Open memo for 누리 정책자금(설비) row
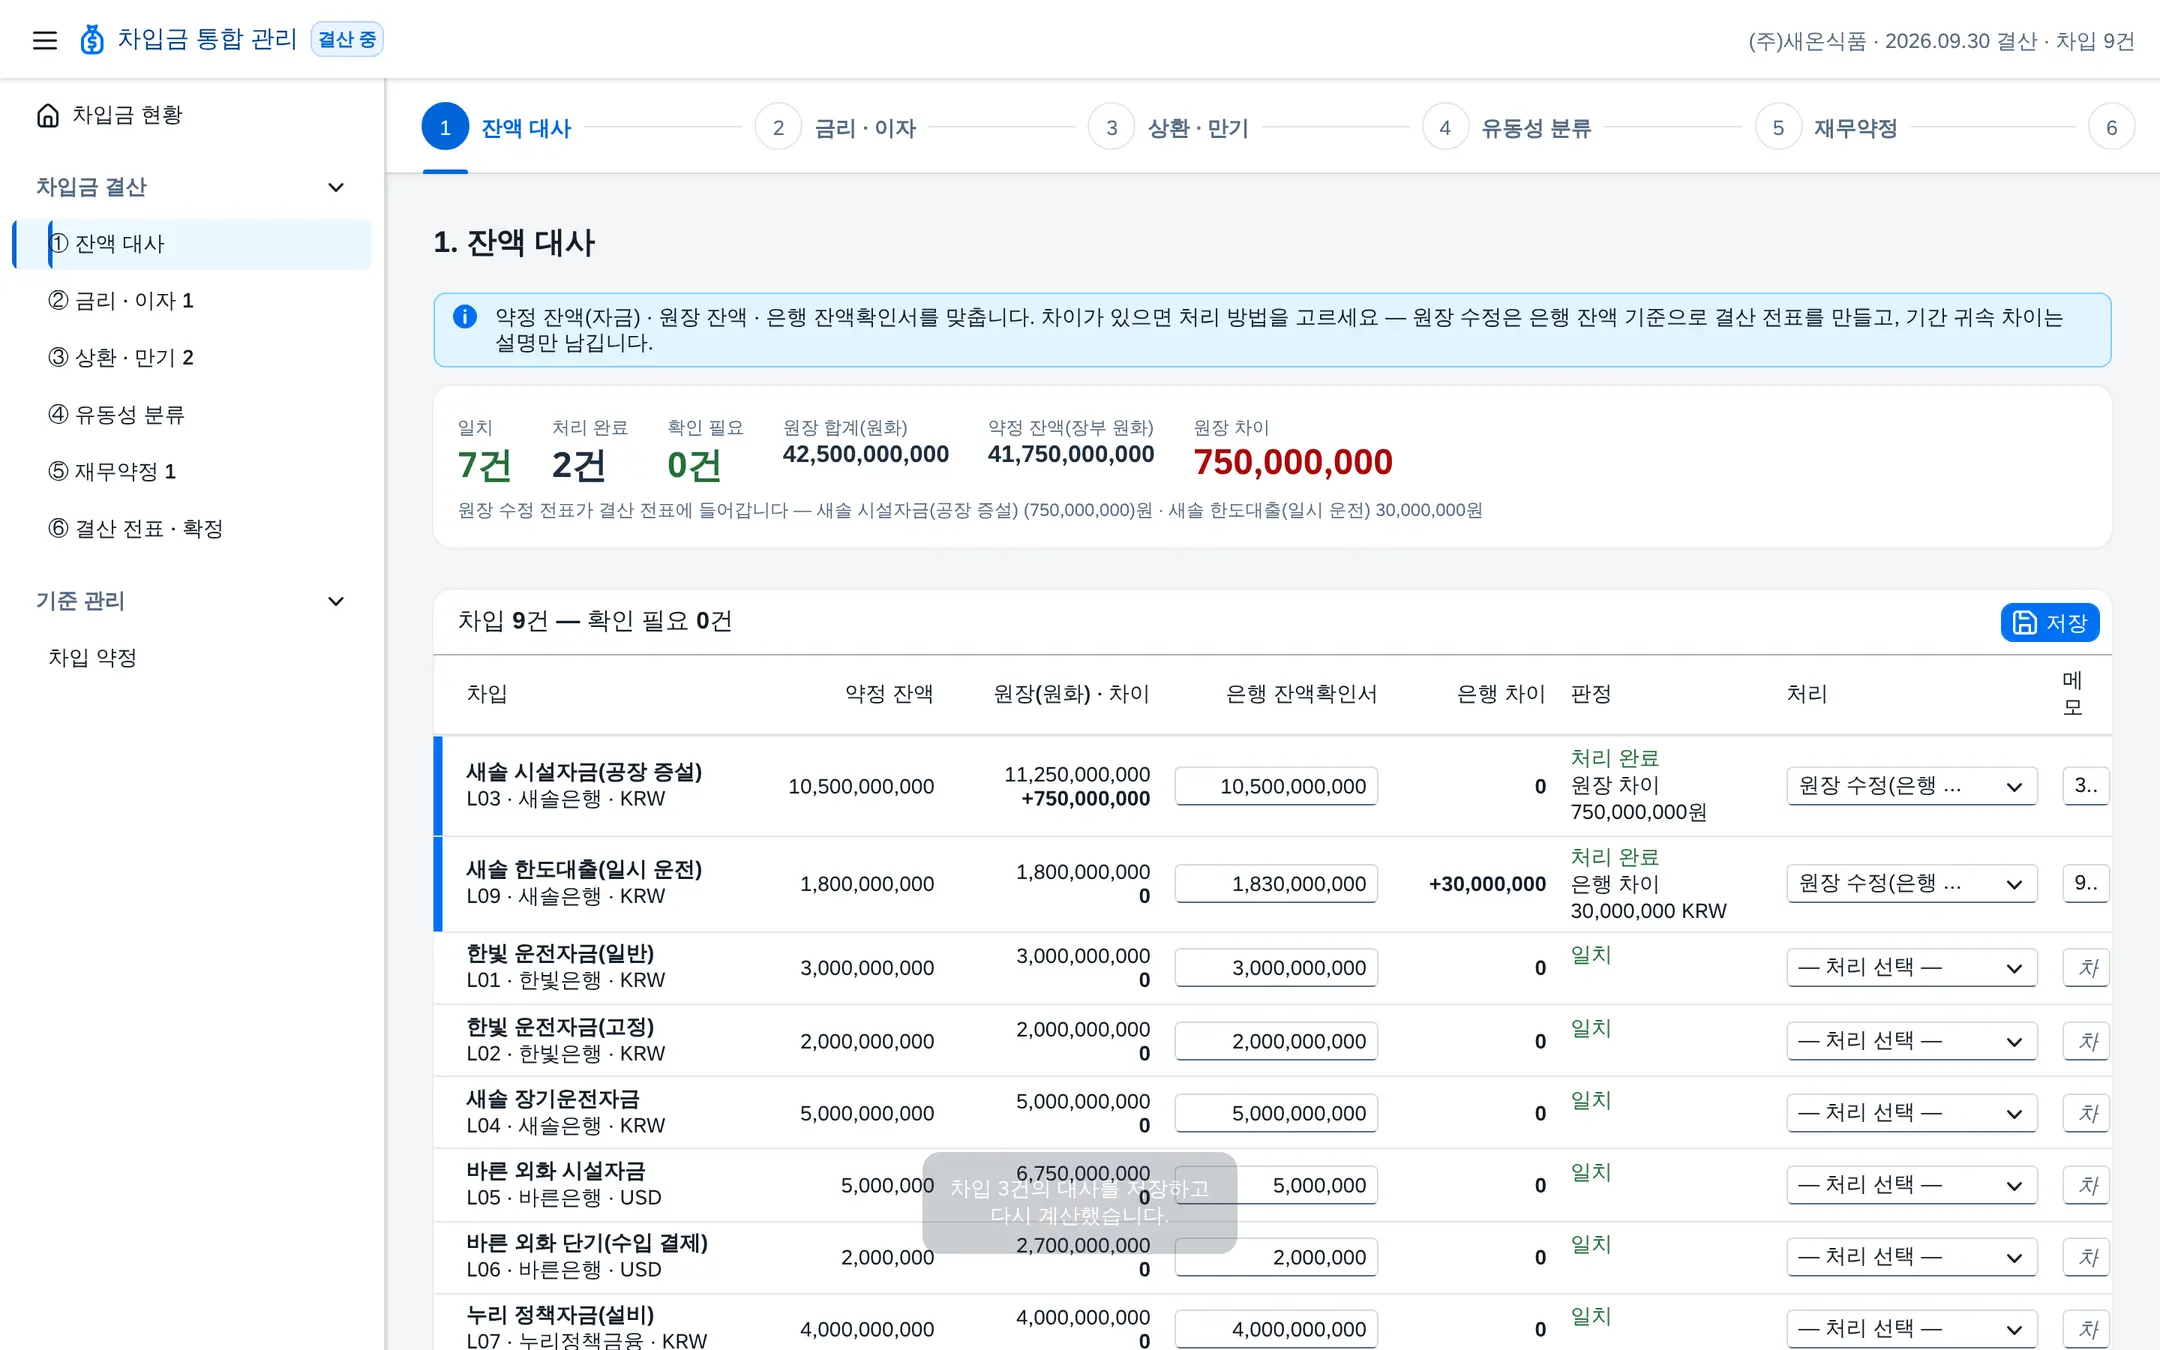The image size is (2160, 1350). coord(2086,1329)
